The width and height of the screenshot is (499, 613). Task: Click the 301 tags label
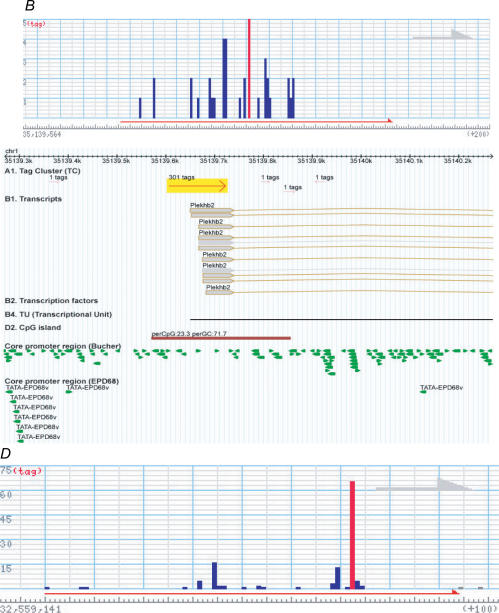[181, 177]
